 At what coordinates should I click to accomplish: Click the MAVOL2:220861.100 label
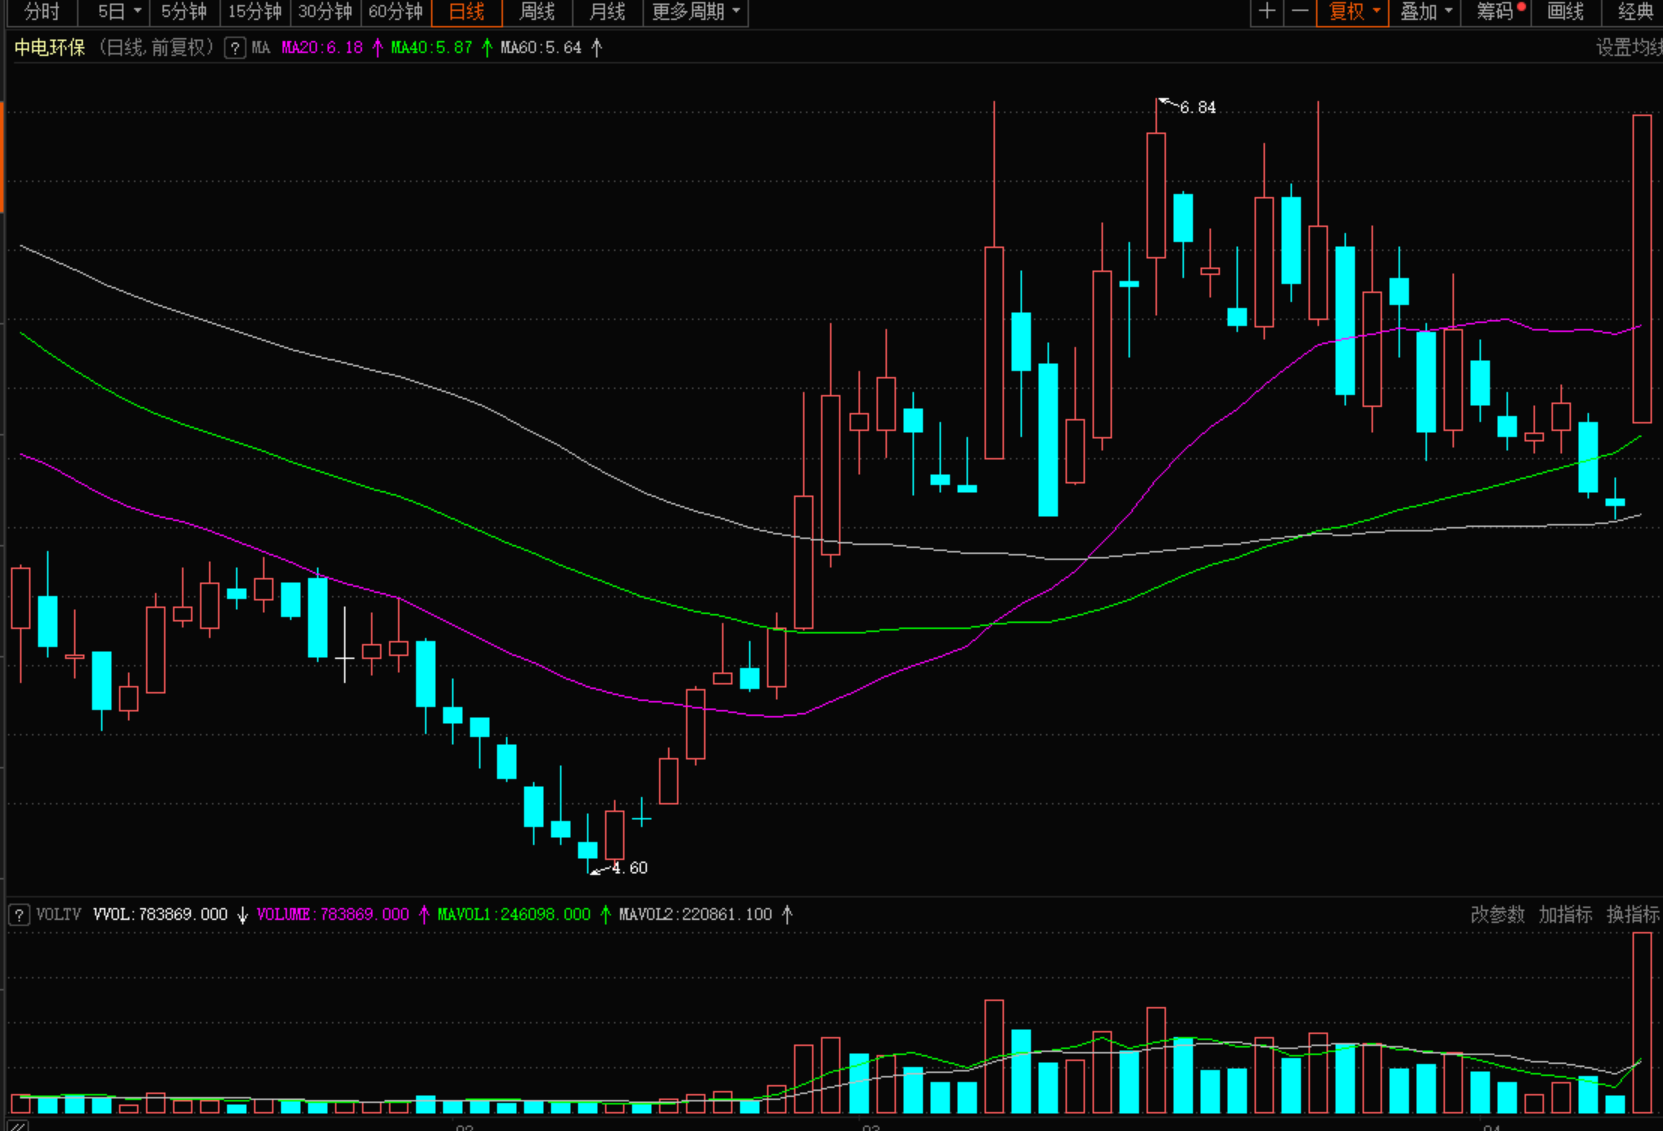click(695, 914)
